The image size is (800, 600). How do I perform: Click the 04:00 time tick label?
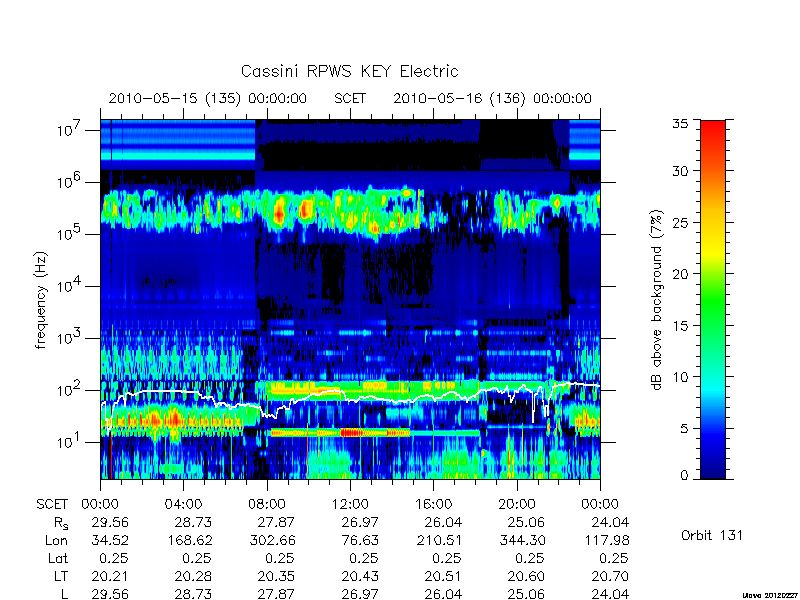[x=183, y=504]
